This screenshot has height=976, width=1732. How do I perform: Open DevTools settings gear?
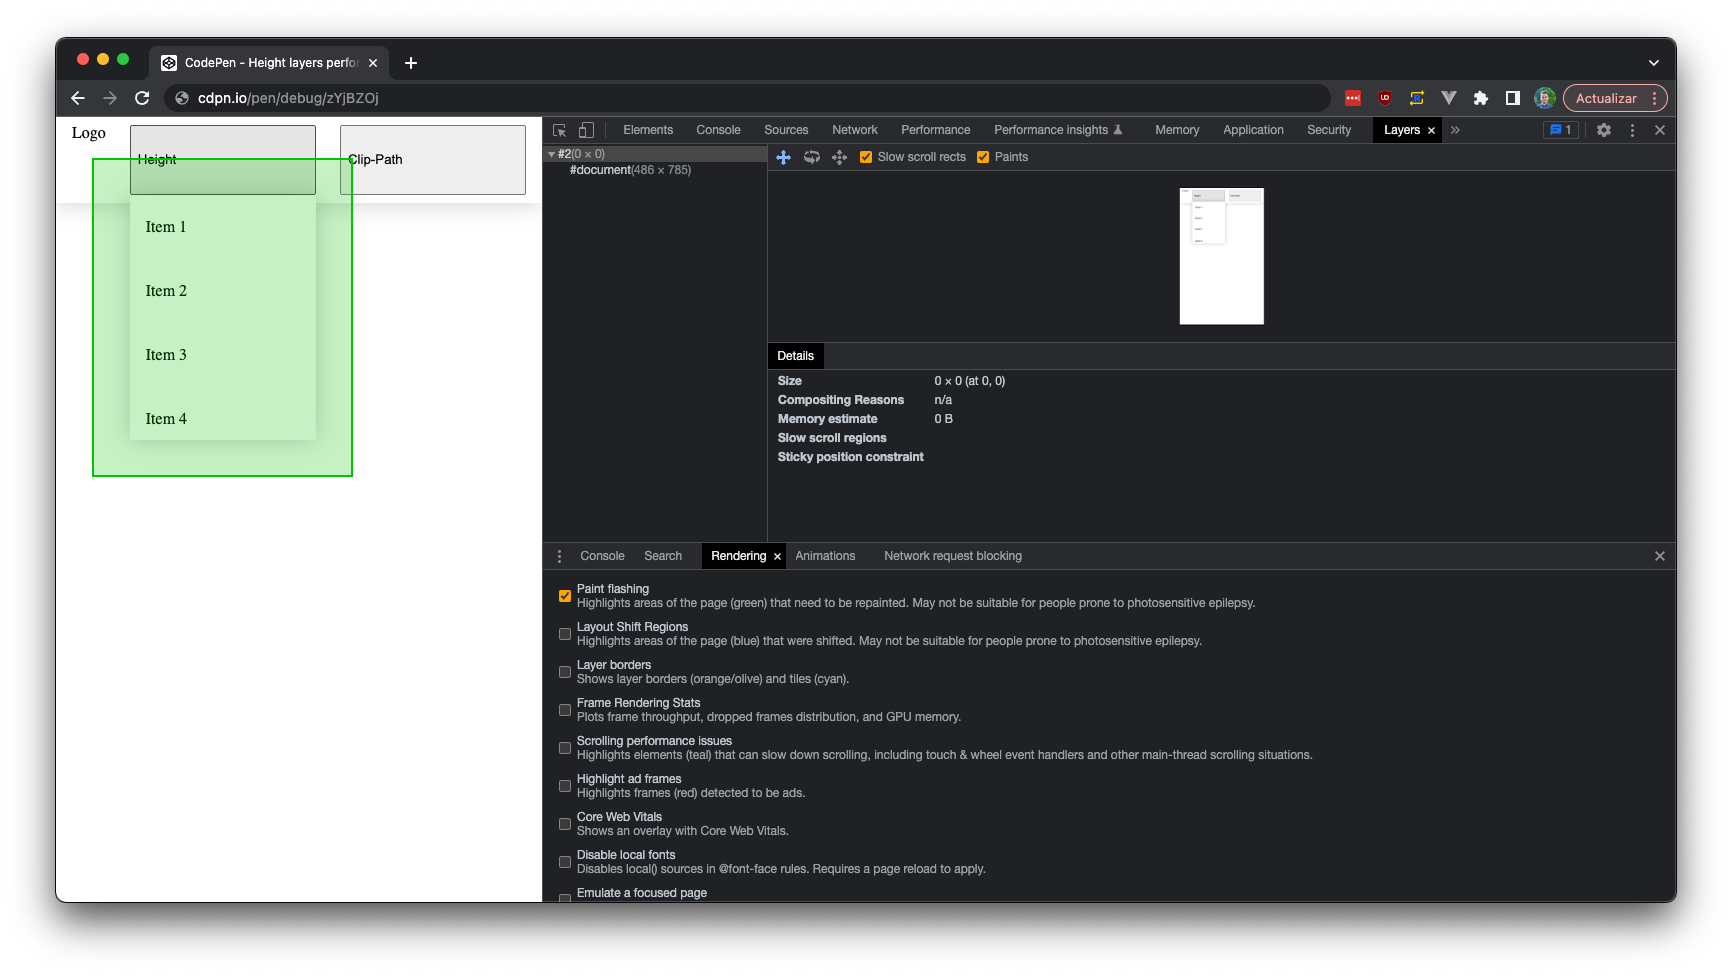pos(1604,130)
